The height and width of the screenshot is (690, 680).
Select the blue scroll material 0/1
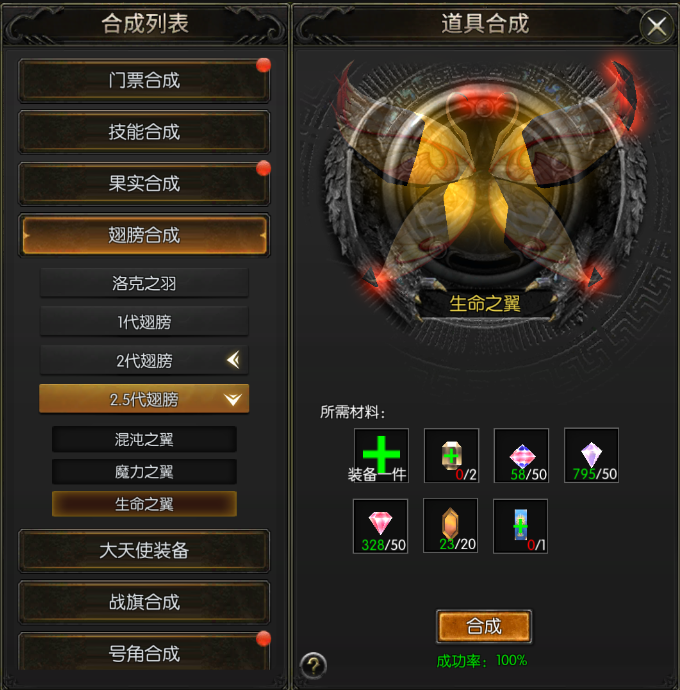pyautogui.click(x=520, y=526)
